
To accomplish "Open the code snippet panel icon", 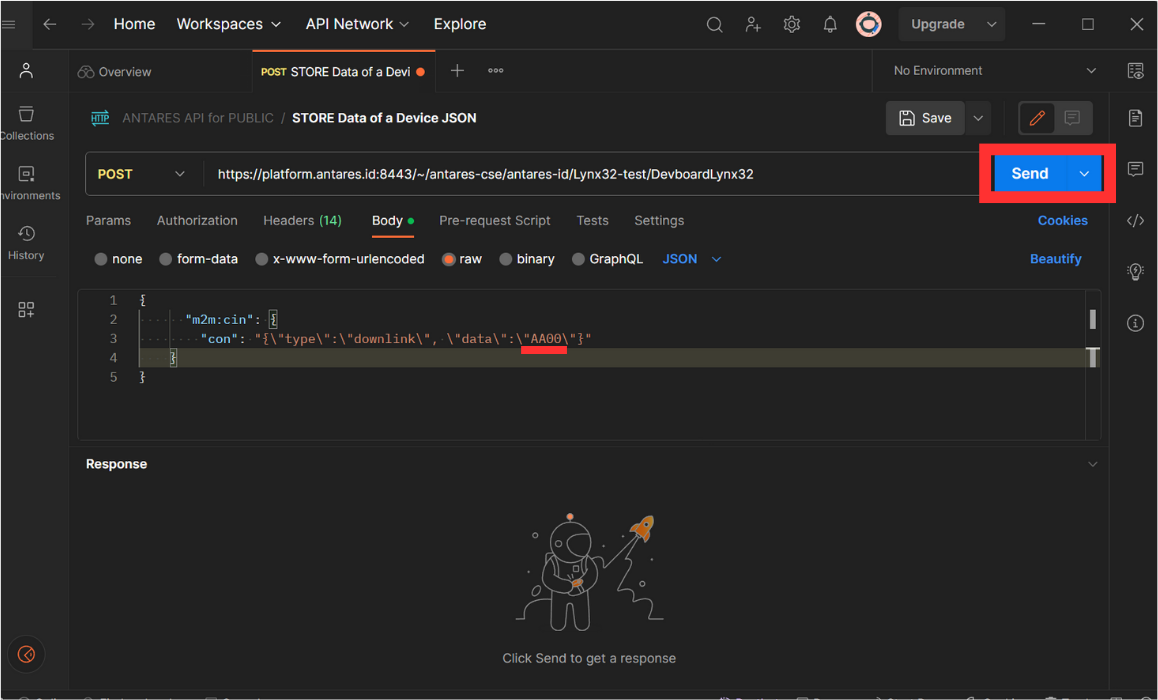I will coord(1135,221).
